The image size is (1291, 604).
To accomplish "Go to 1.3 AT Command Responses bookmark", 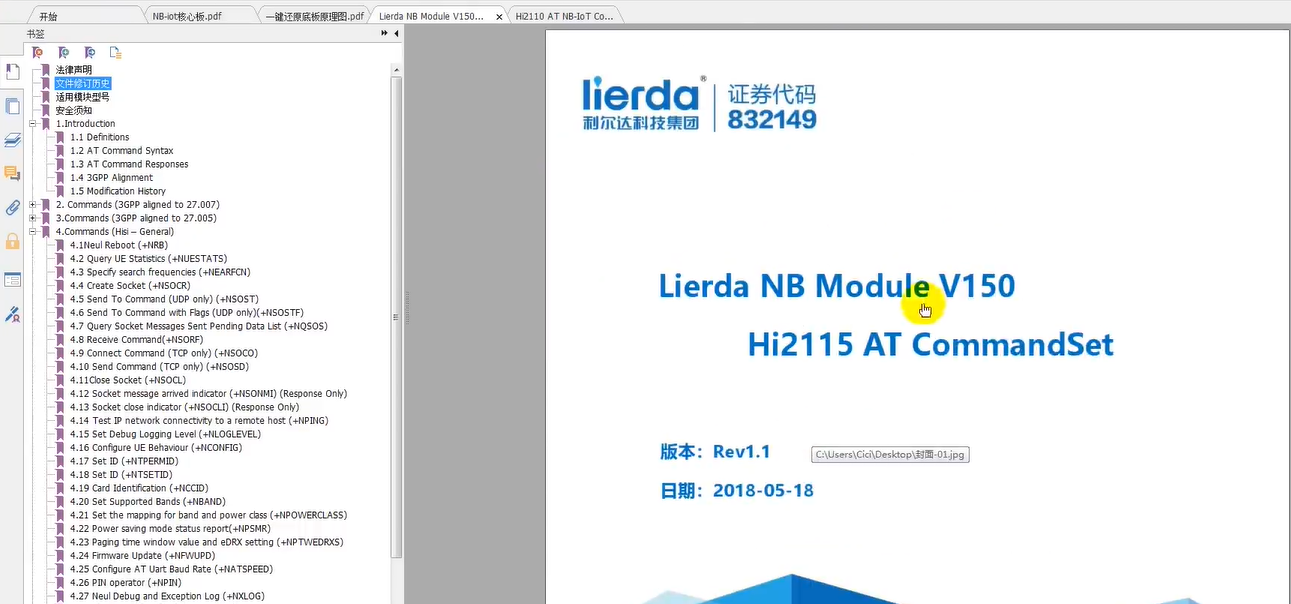I will 129,164.
